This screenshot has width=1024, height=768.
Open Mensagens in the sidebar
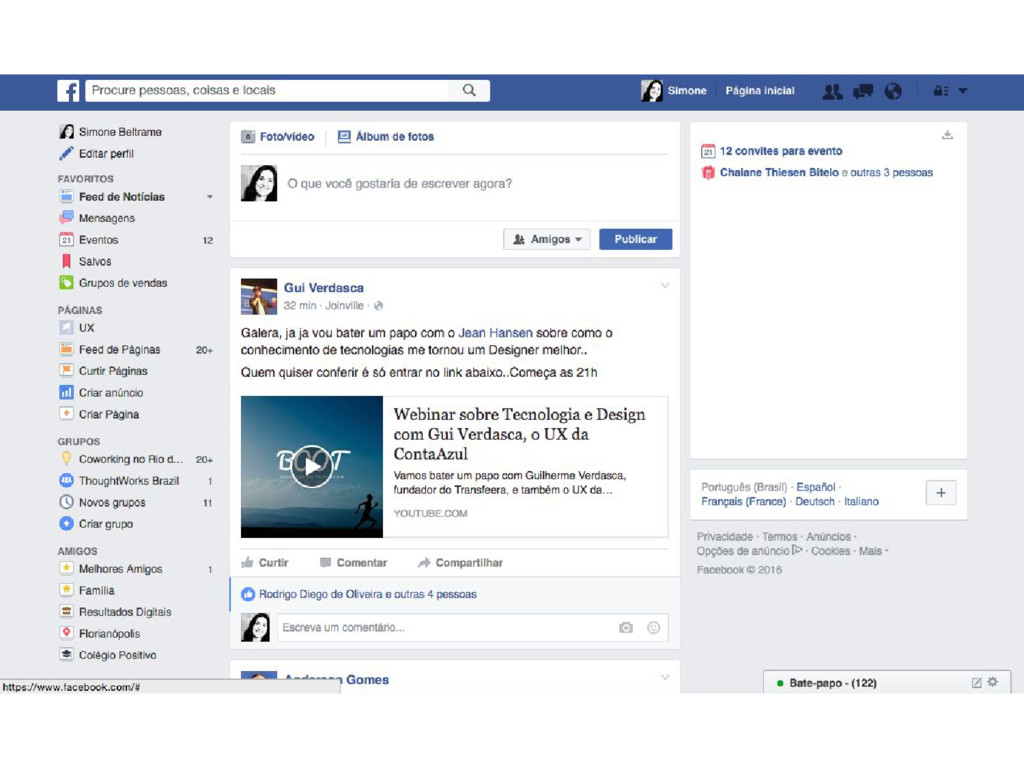(x=106, y=218)
